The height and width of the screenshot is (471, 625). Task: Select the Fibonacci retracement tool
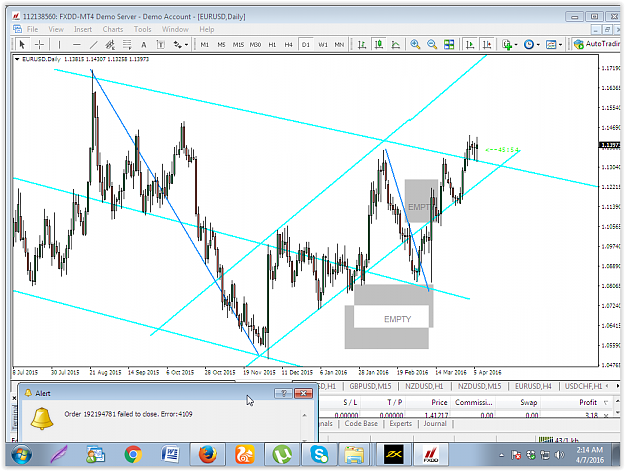tap(127, 45)
